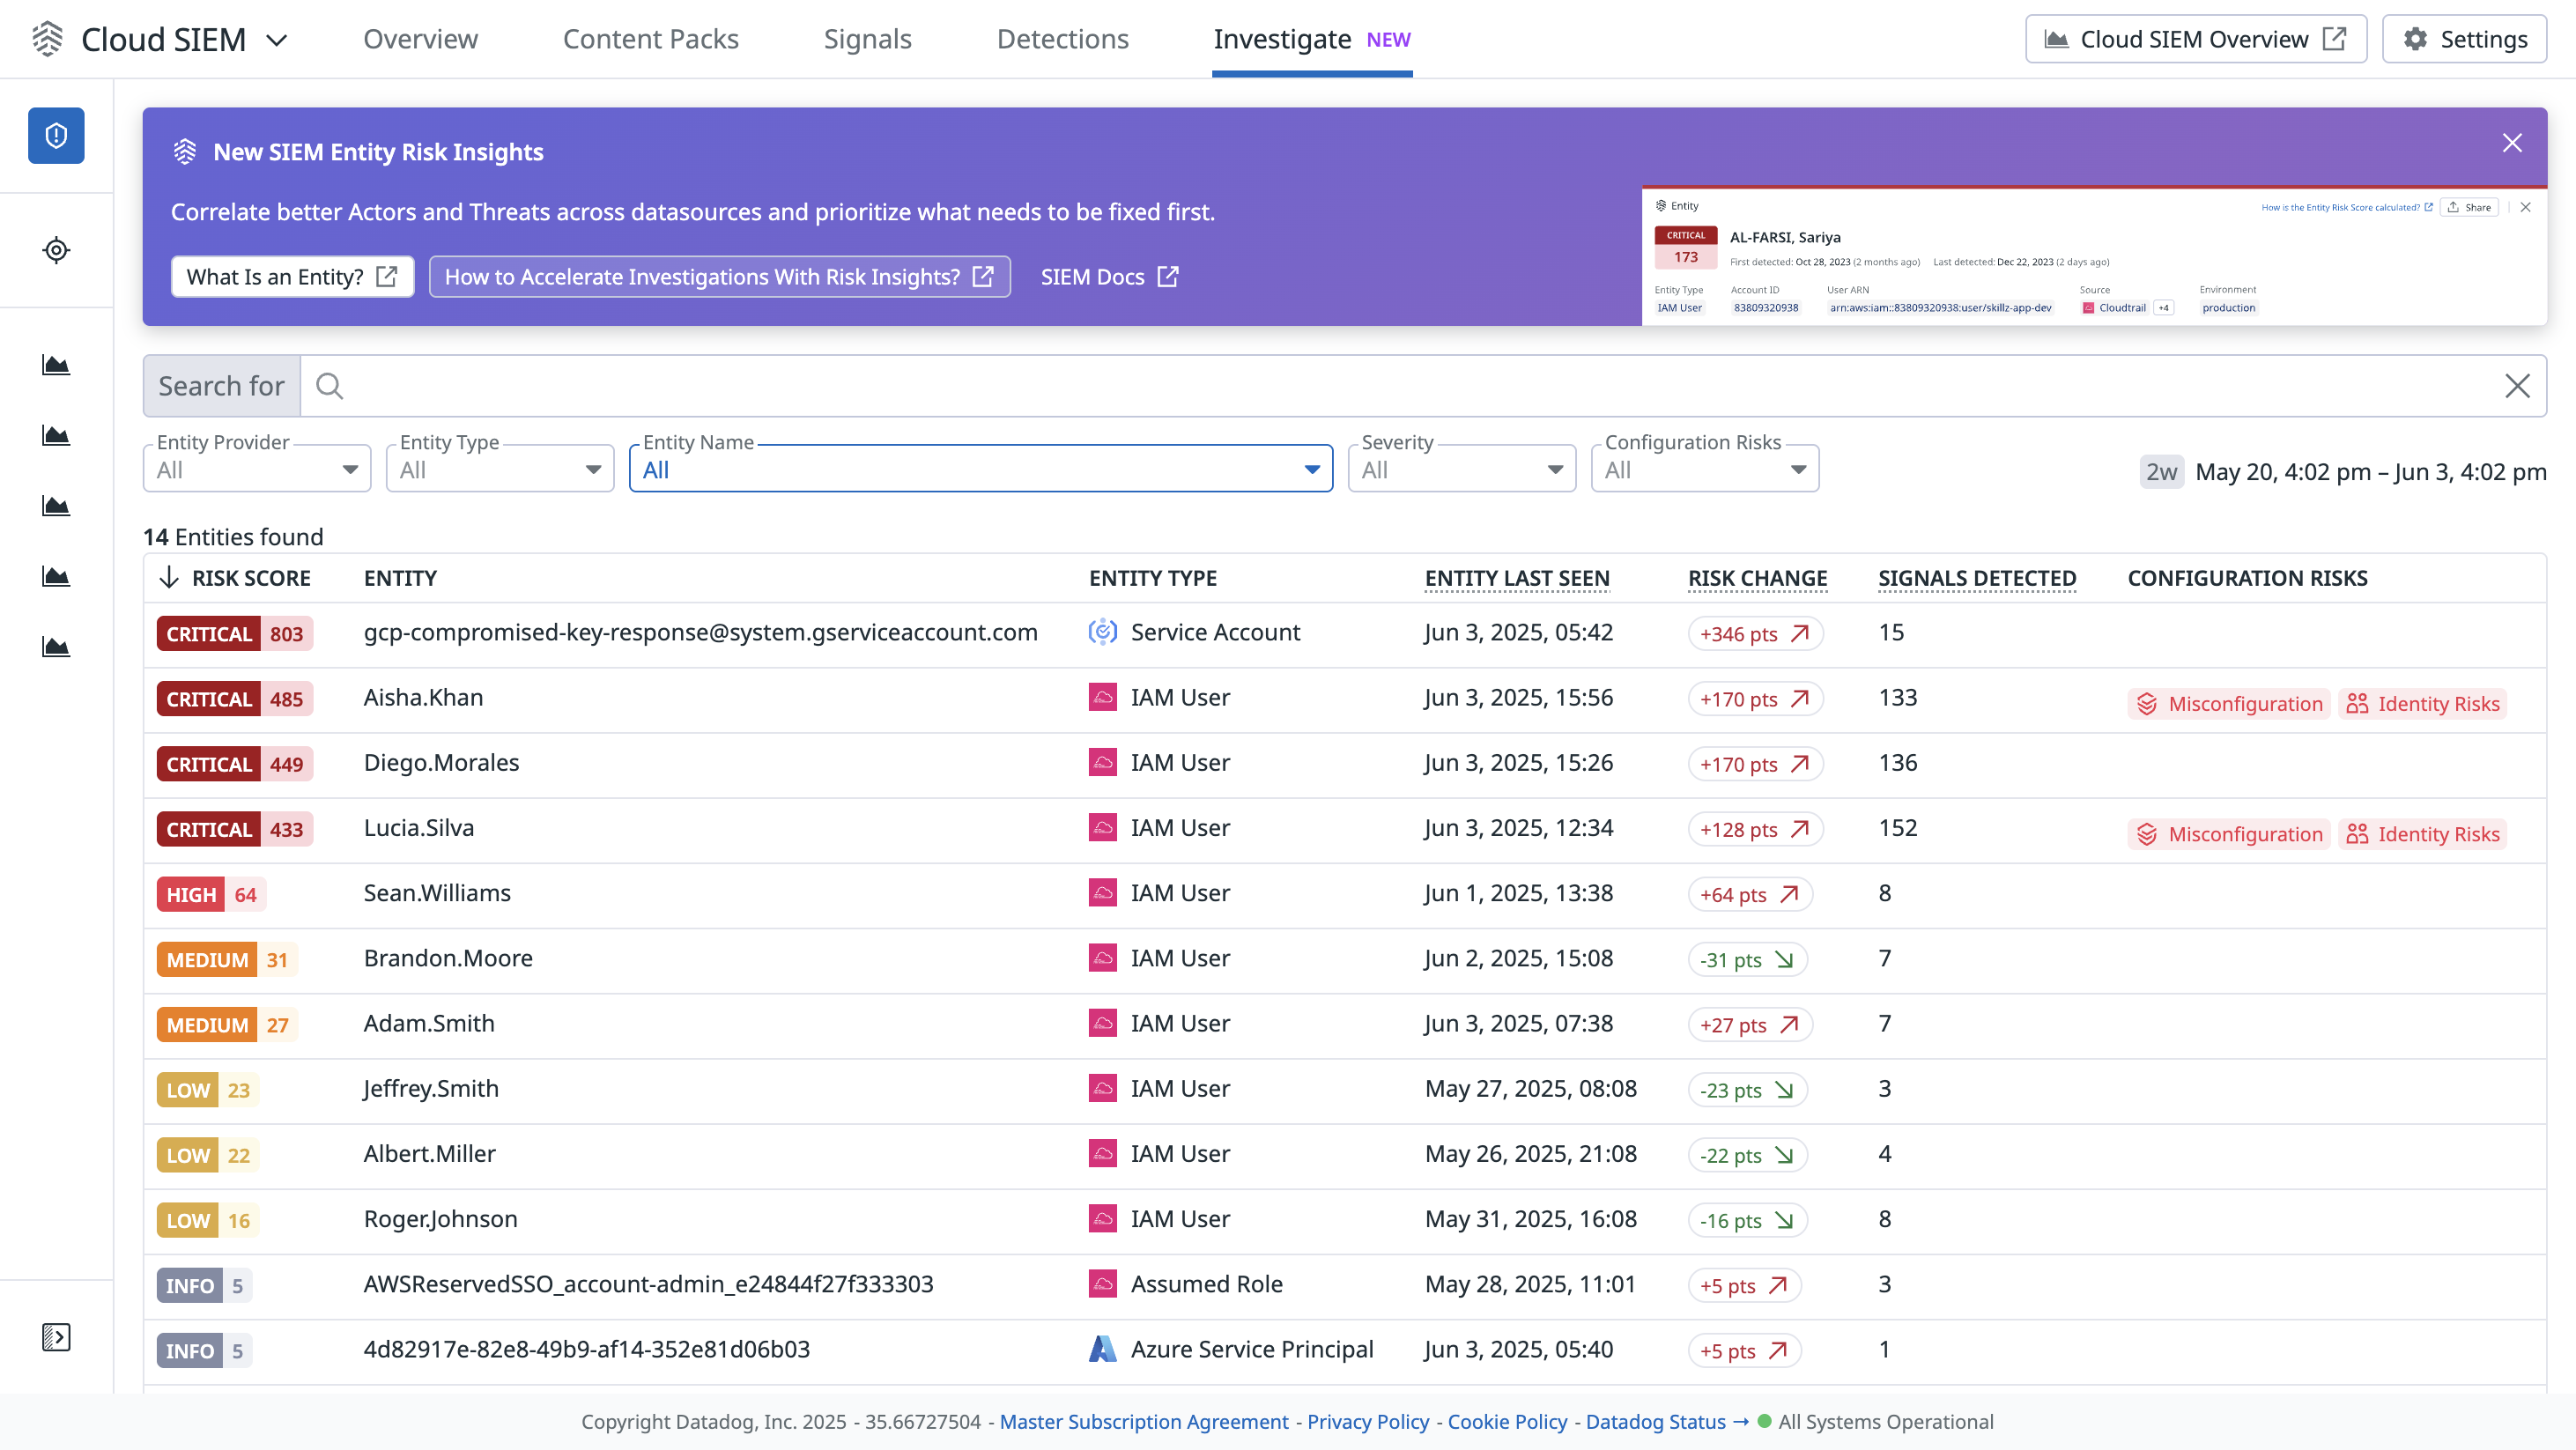Click the -23 pts risk change badge

[x=1747, y=1090]
